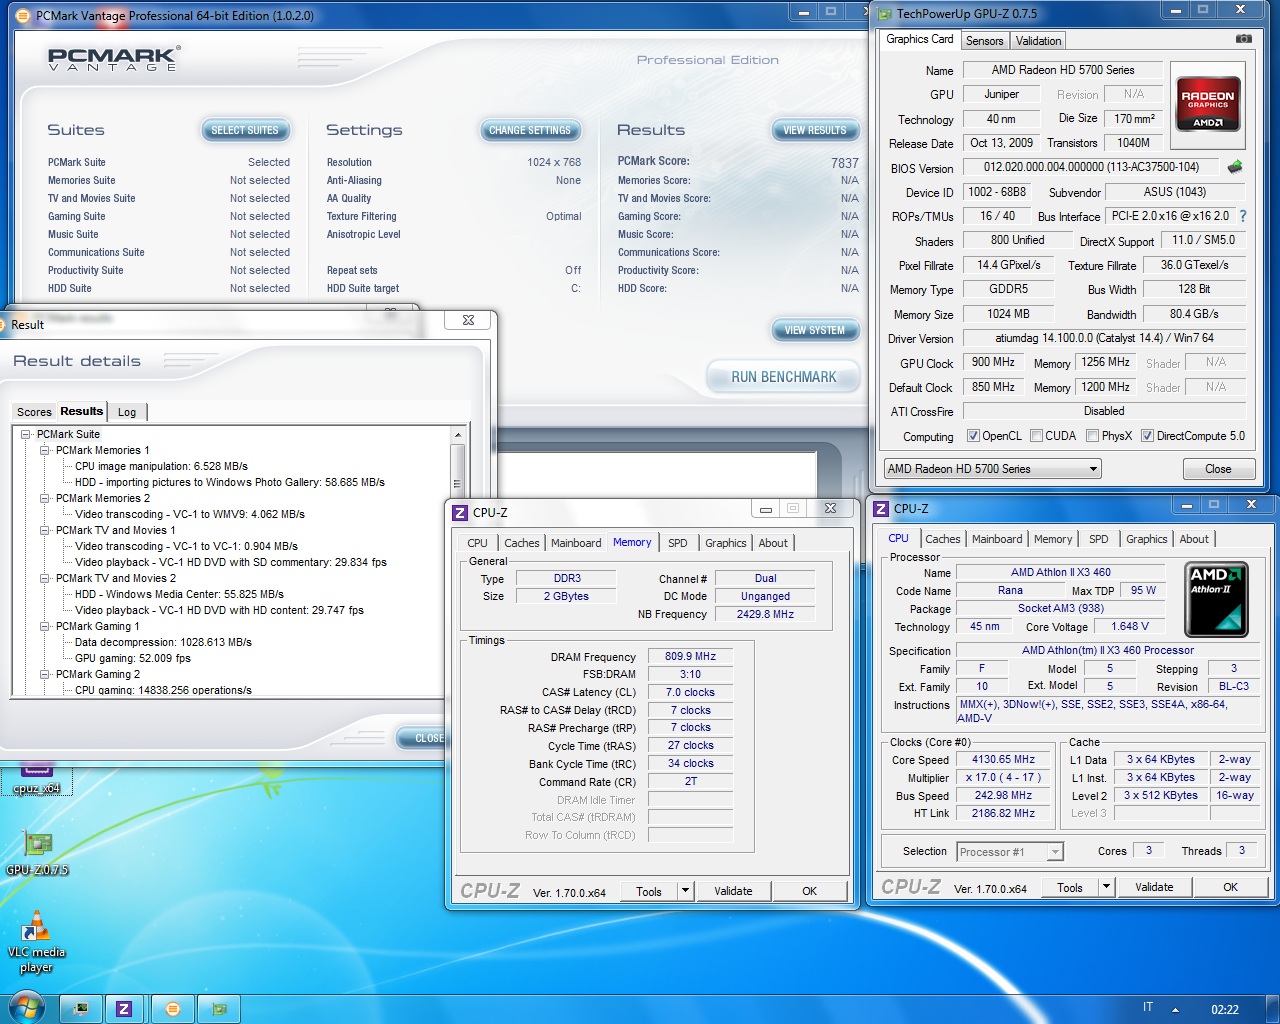Viewport: 1280px width, 1024px height.
Task: Toggle the OpenCL checkbox
Action: click(x=973, y=436)
